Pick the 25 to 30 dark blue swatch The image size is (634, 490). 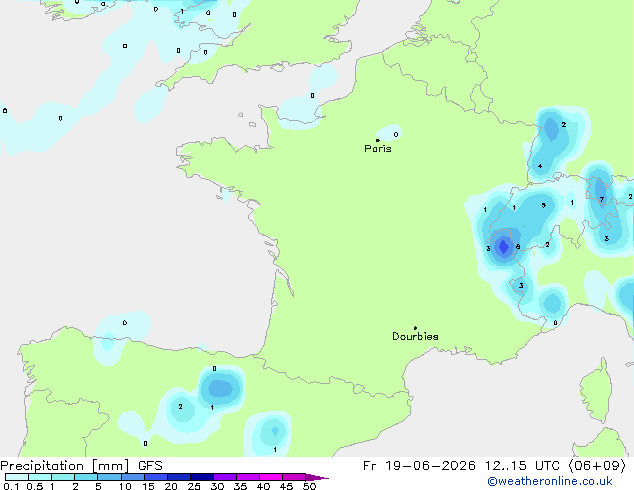(202, 477)
